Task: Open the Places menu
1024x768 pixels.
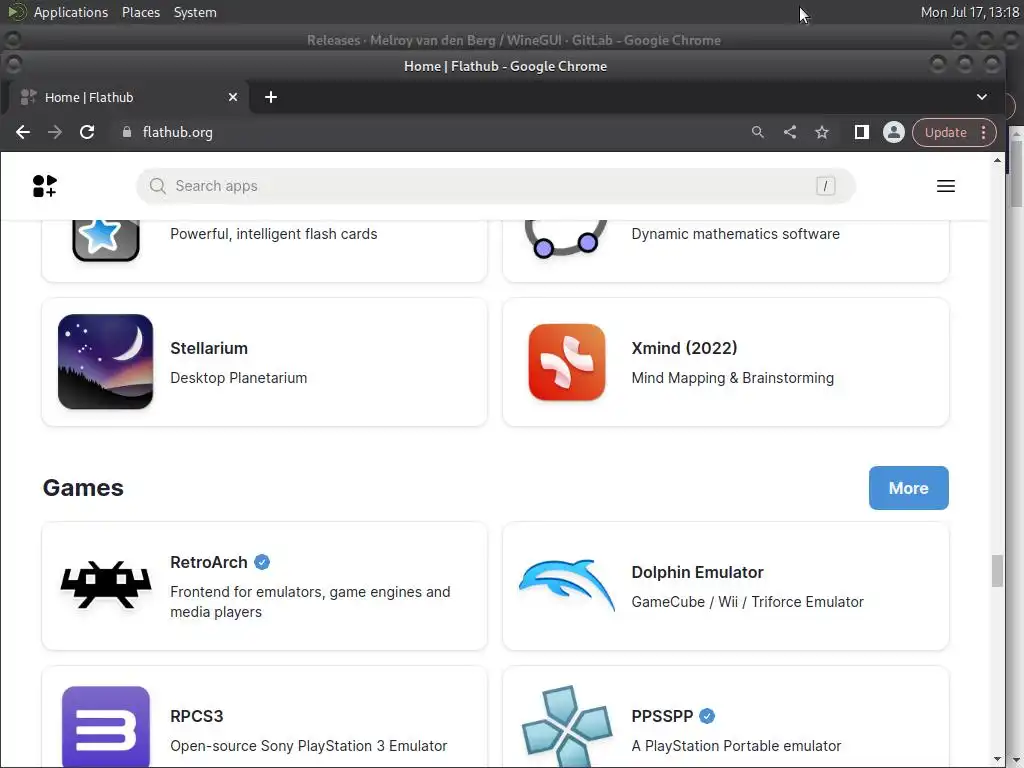Action: 140,12
